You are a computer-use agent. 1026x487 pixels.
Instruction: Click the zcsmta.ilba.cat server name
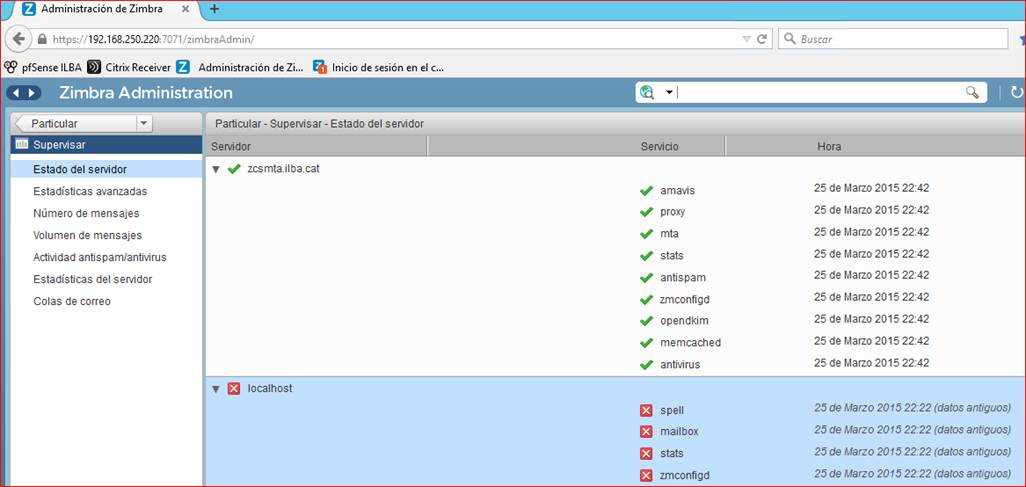tap(283, 169)
